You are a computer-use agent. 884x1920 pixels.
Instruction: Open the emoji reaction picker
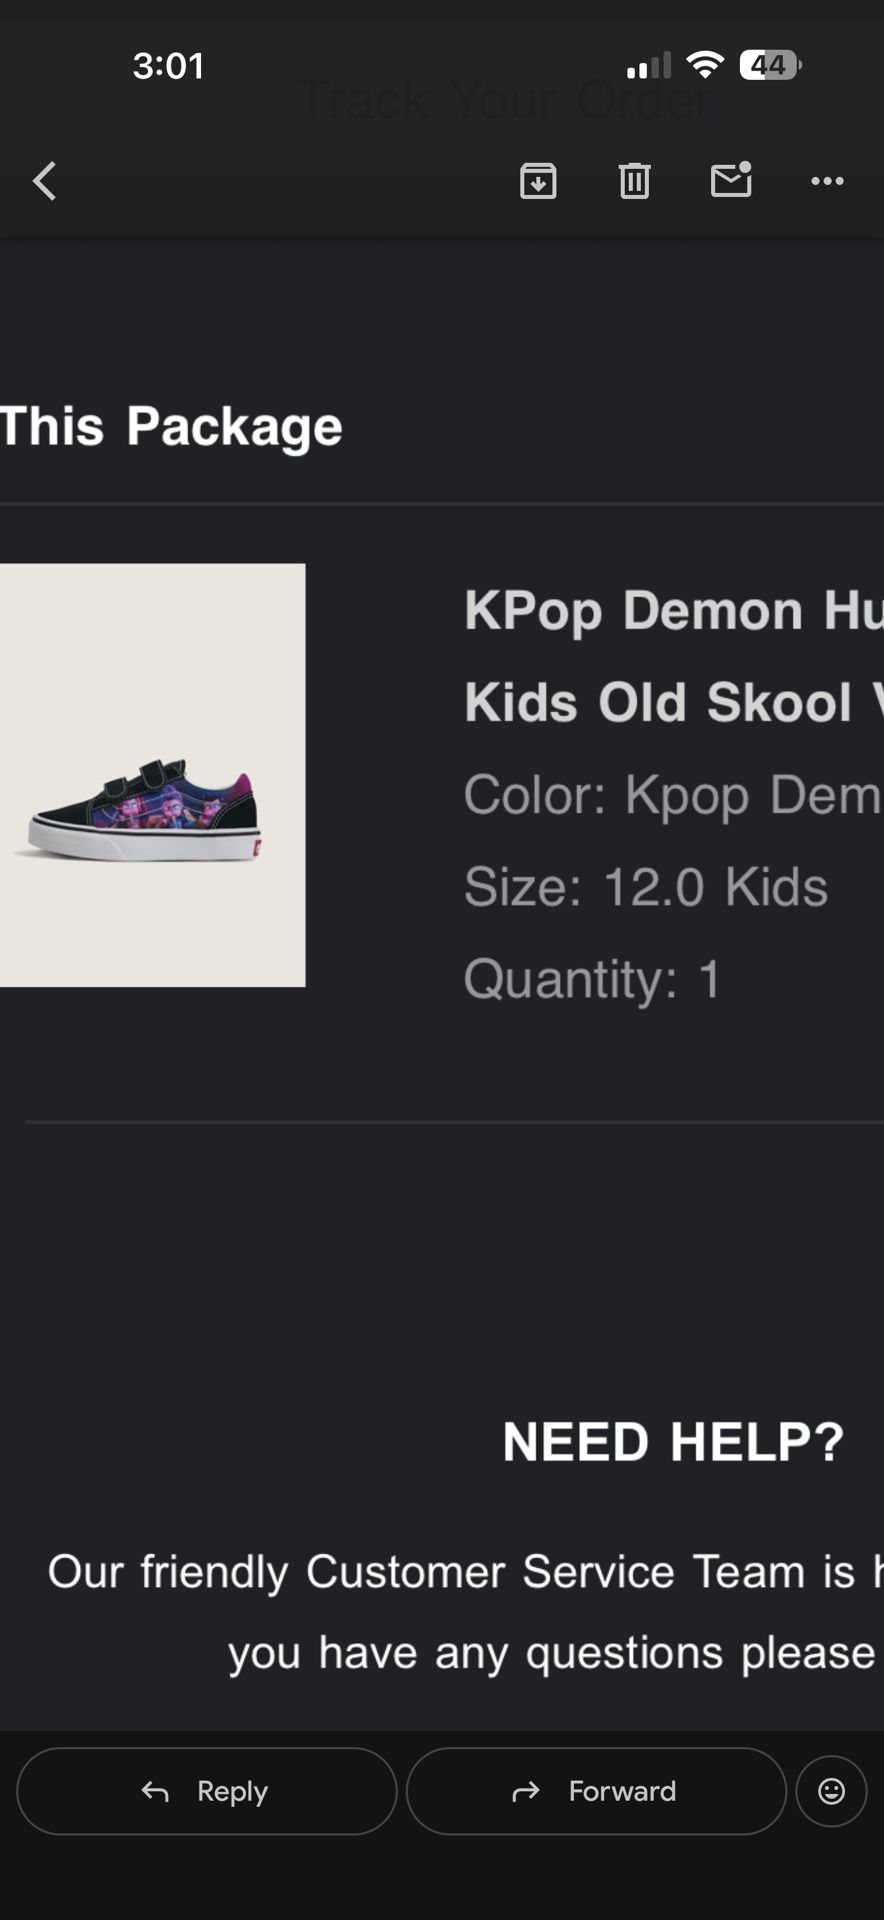tap(832, 1791)
